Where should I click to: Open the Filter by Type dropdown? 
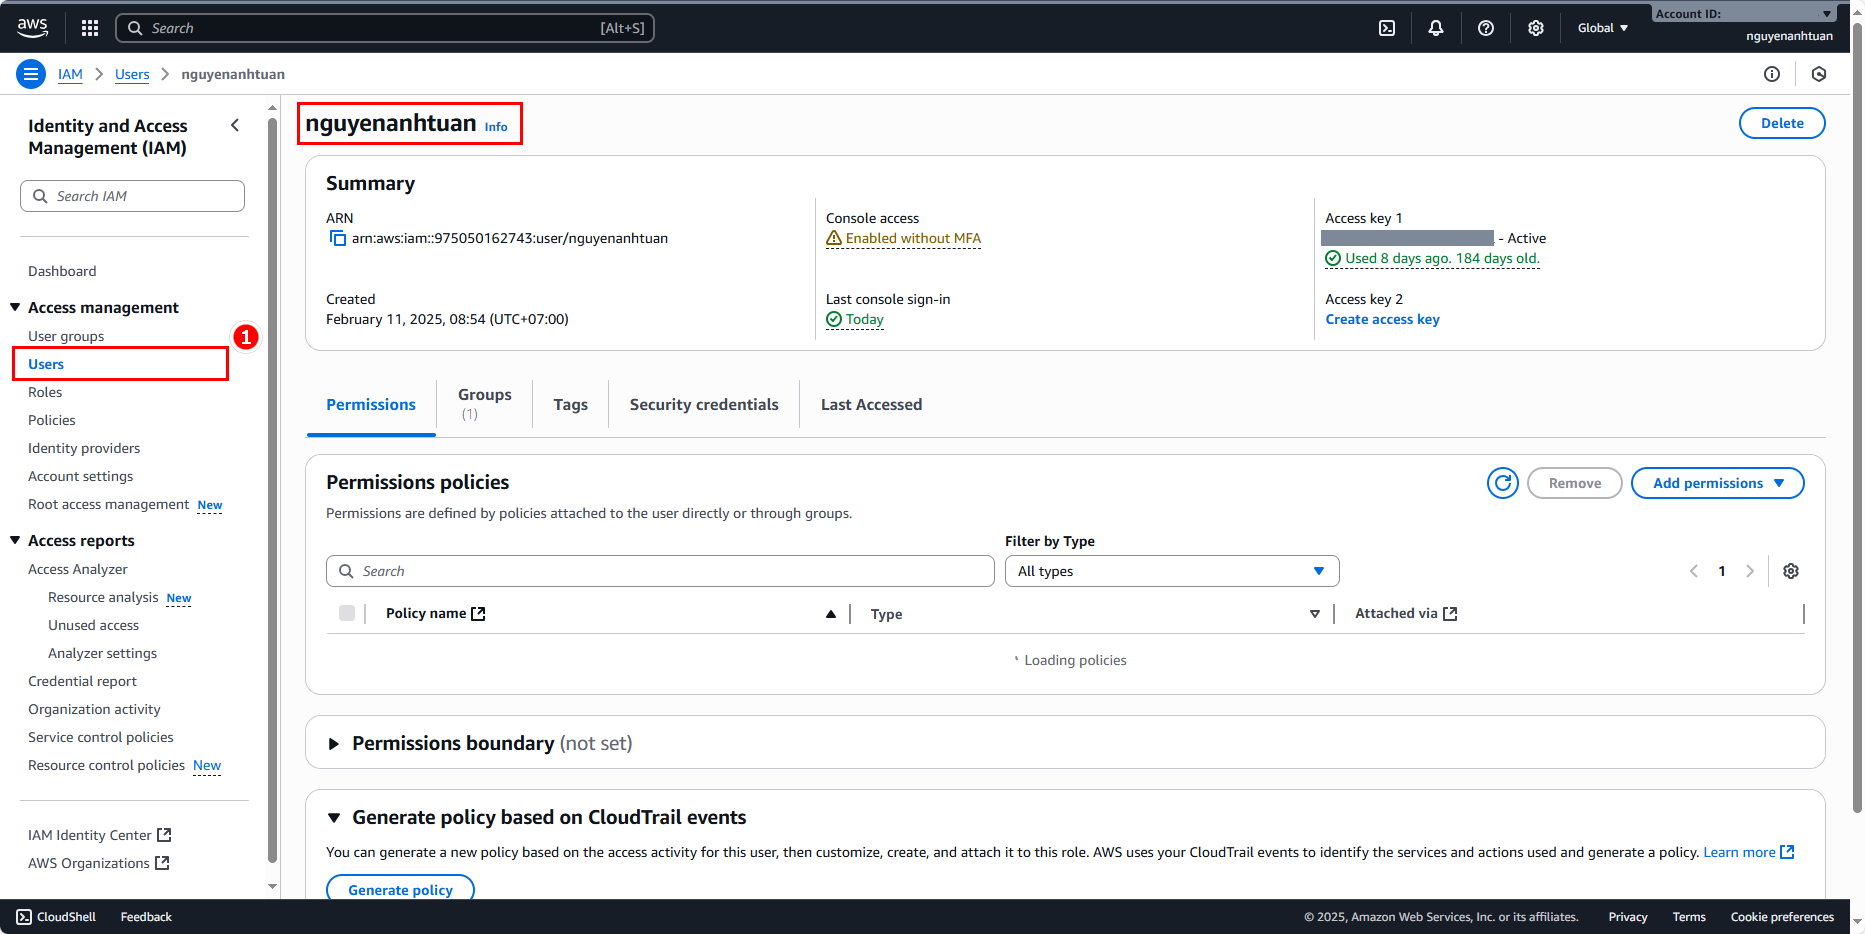click(x=1171, y=571)
